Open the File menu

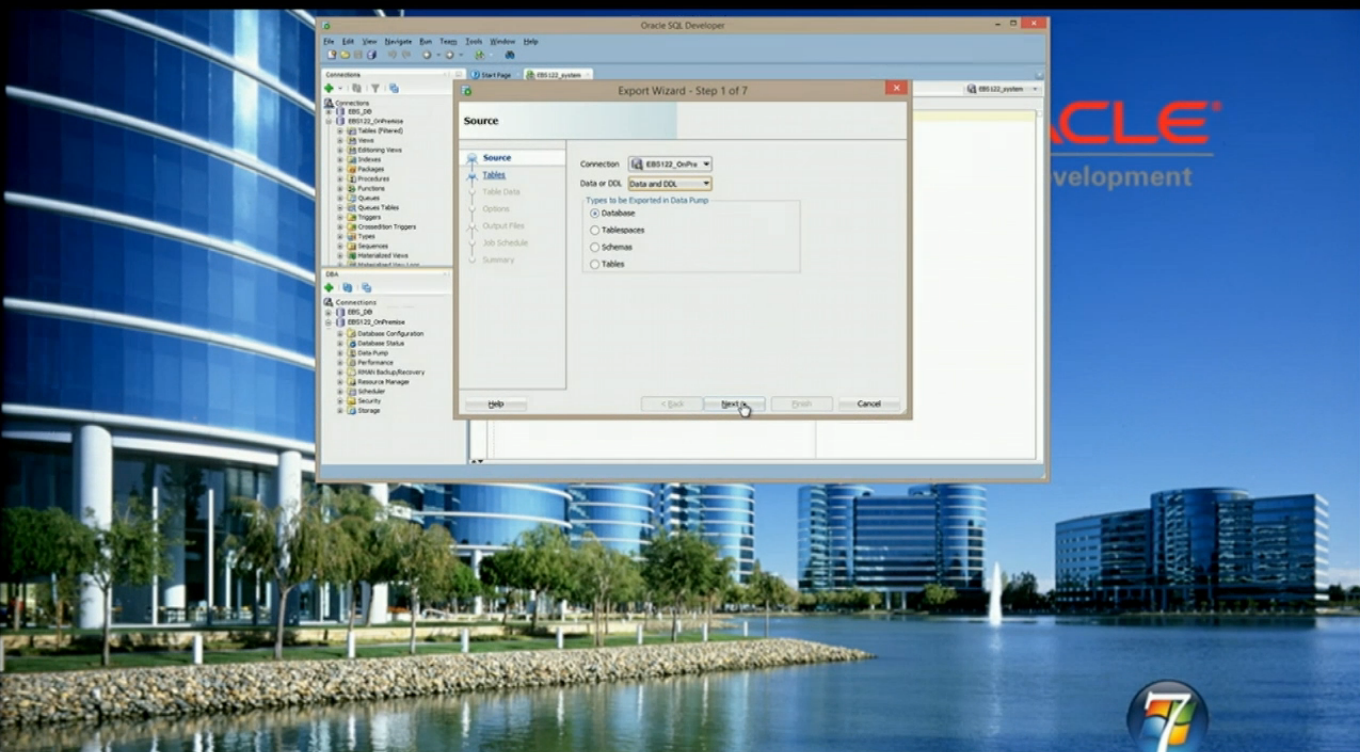(x=329, y=41)
